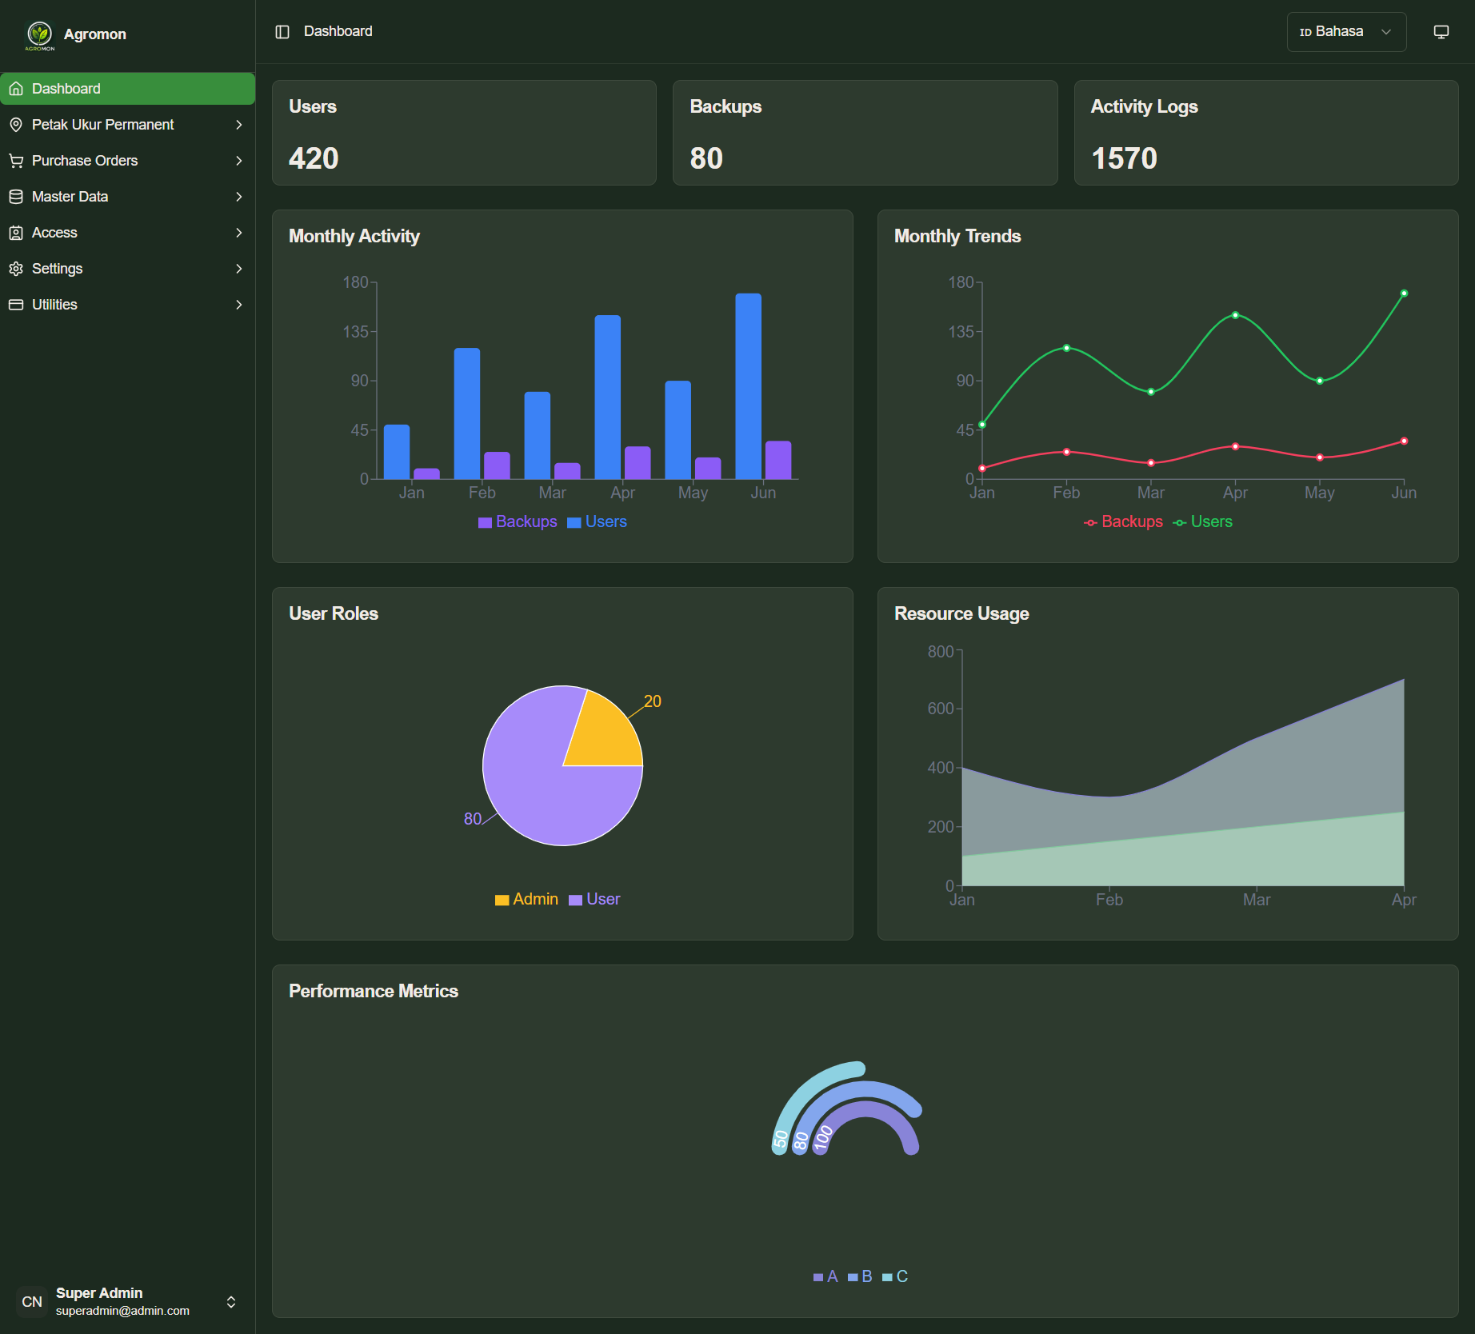The height and width of the screenshot is (1334, 1475).
Task: Click the Users stat card
Action: [464, 133]
